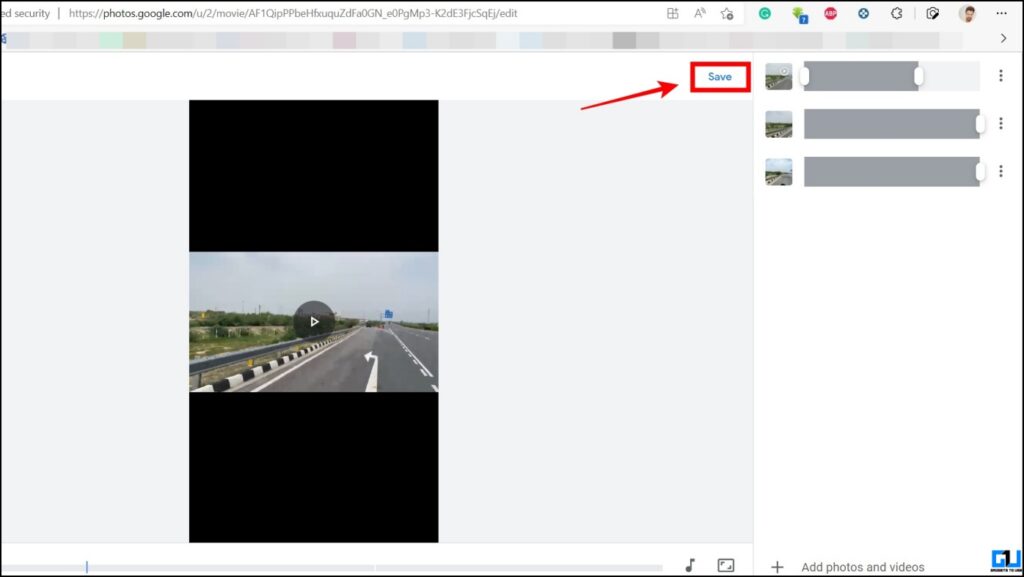Click the timeline playhead marker

(87, 567)
